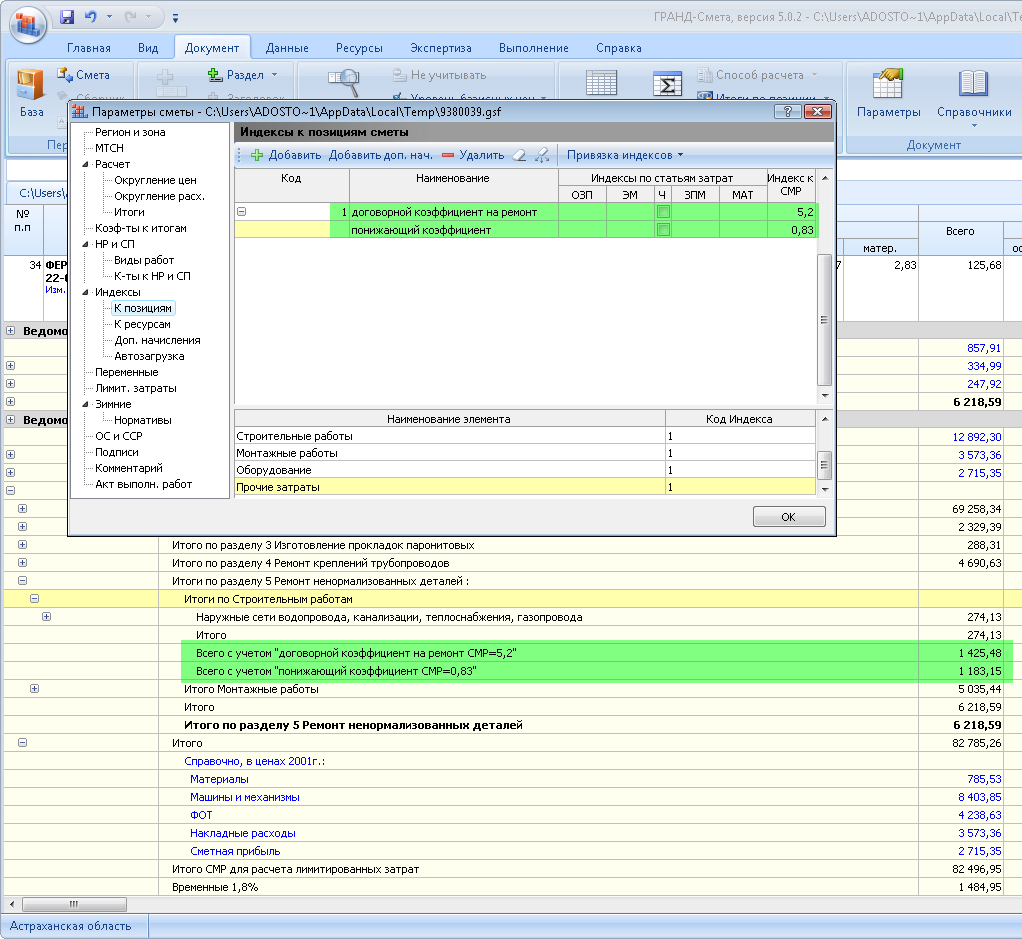
Task: Open the База normative base icon
Action: (31, 86)
